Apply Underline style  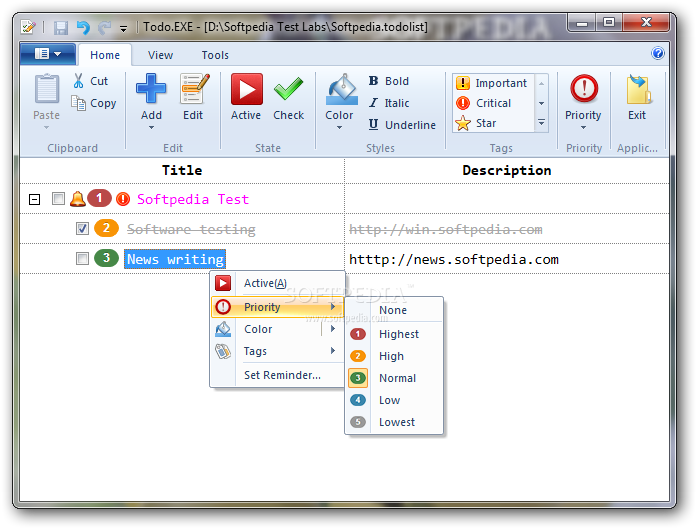(x=402, y=125)
